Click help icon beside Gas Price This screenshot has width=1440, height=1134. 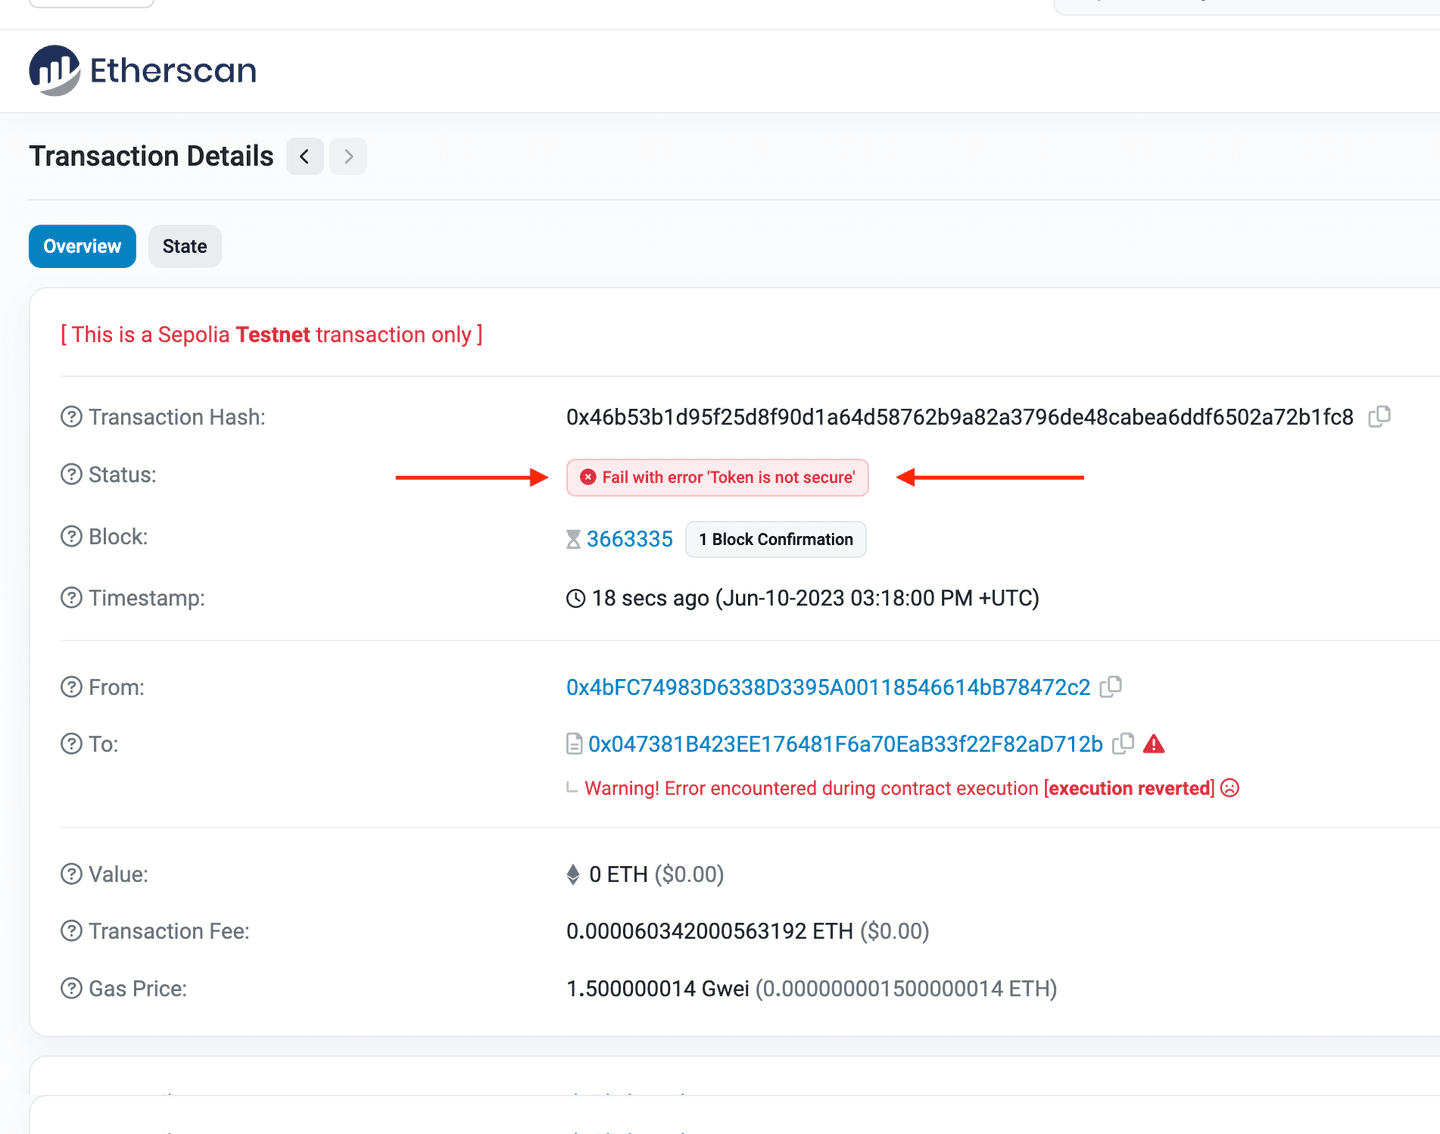pyautogui.click(x=71, y=989)
